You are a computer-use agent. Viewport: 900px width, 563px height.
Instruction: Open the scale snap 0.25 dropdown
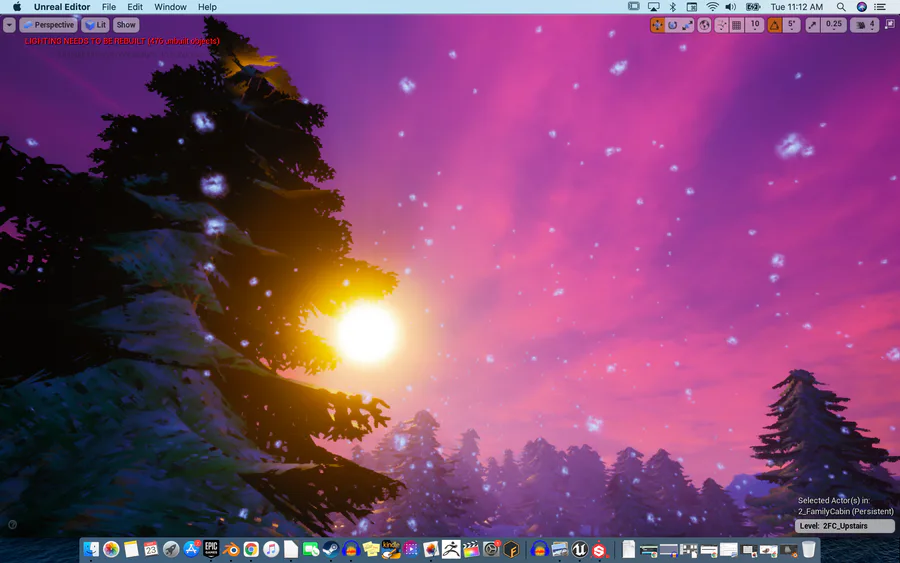pyautogui.click(x=833, y=25)
